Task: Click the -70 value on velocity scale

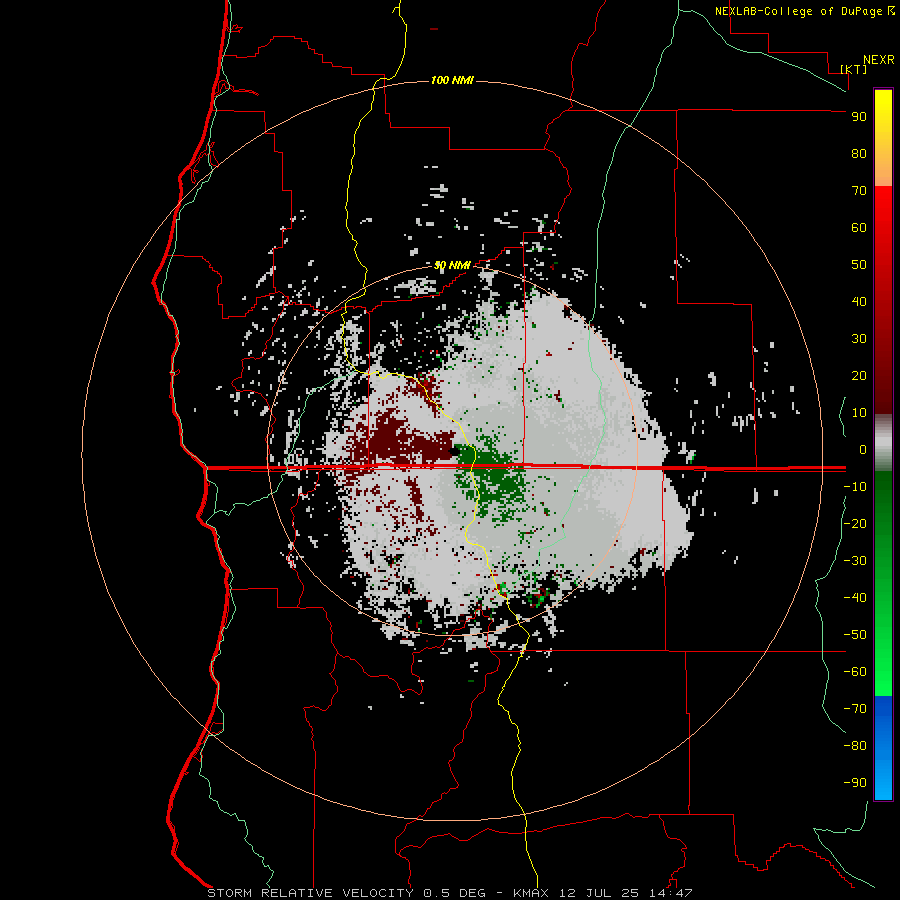Action: (855, 709)
